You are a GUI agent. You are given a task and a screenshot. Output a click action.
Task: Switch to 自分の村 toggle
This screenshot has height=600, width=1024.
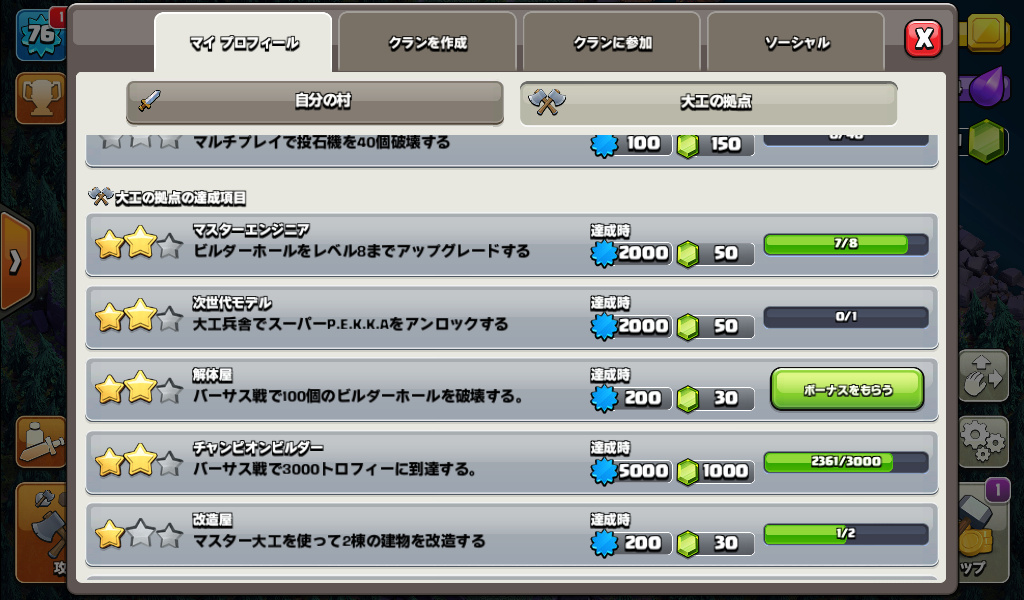click(x=315, y=102)
